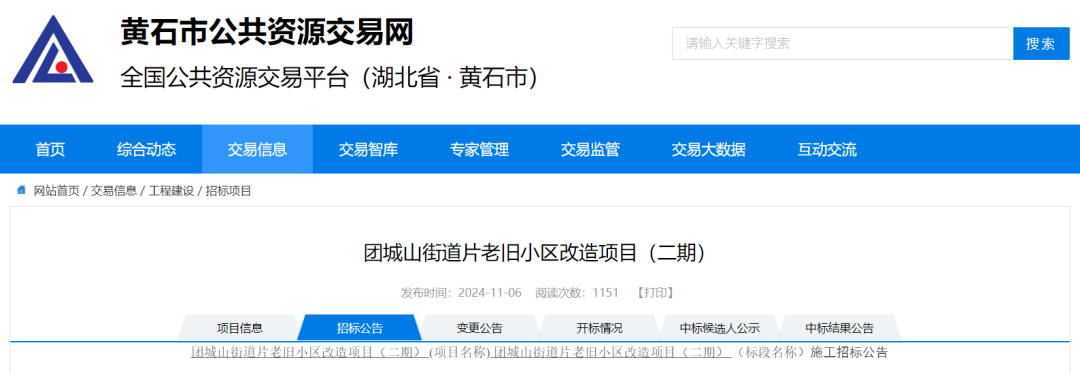Click the blue 搜索 search button
The width and height of the screenshot is (1080, 373).
click(x=1041, y=43)
